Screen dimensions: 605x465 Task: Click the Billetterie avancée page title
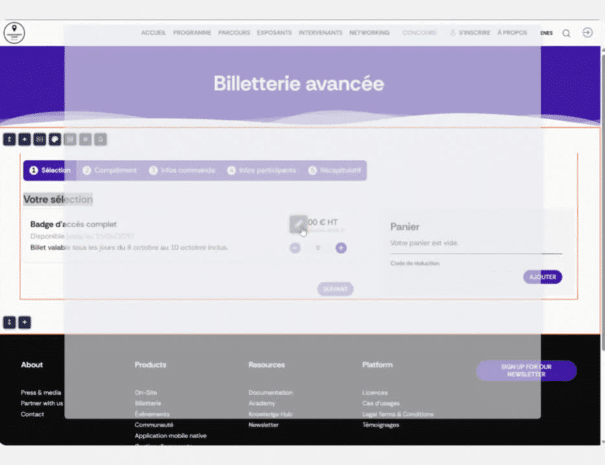point(299,83)
